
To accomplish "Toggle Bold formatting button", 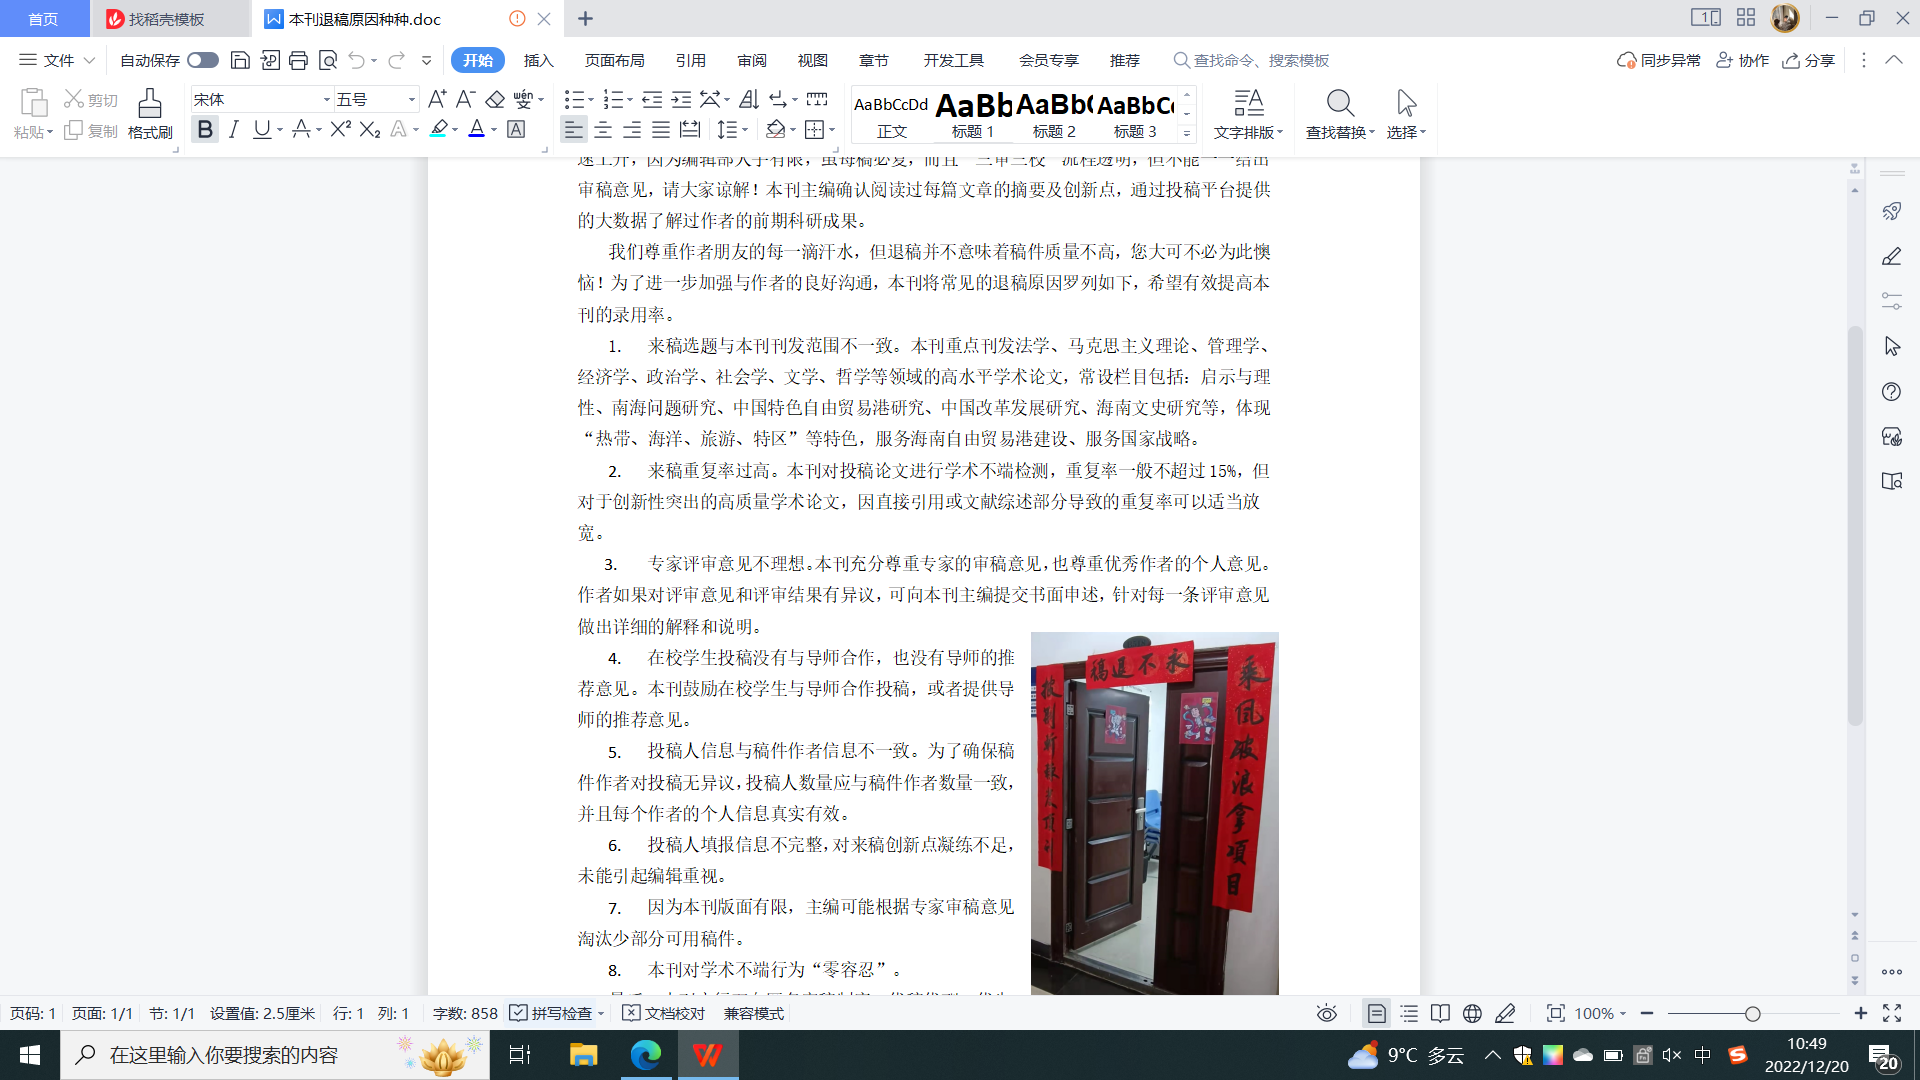I will [205, 130].
